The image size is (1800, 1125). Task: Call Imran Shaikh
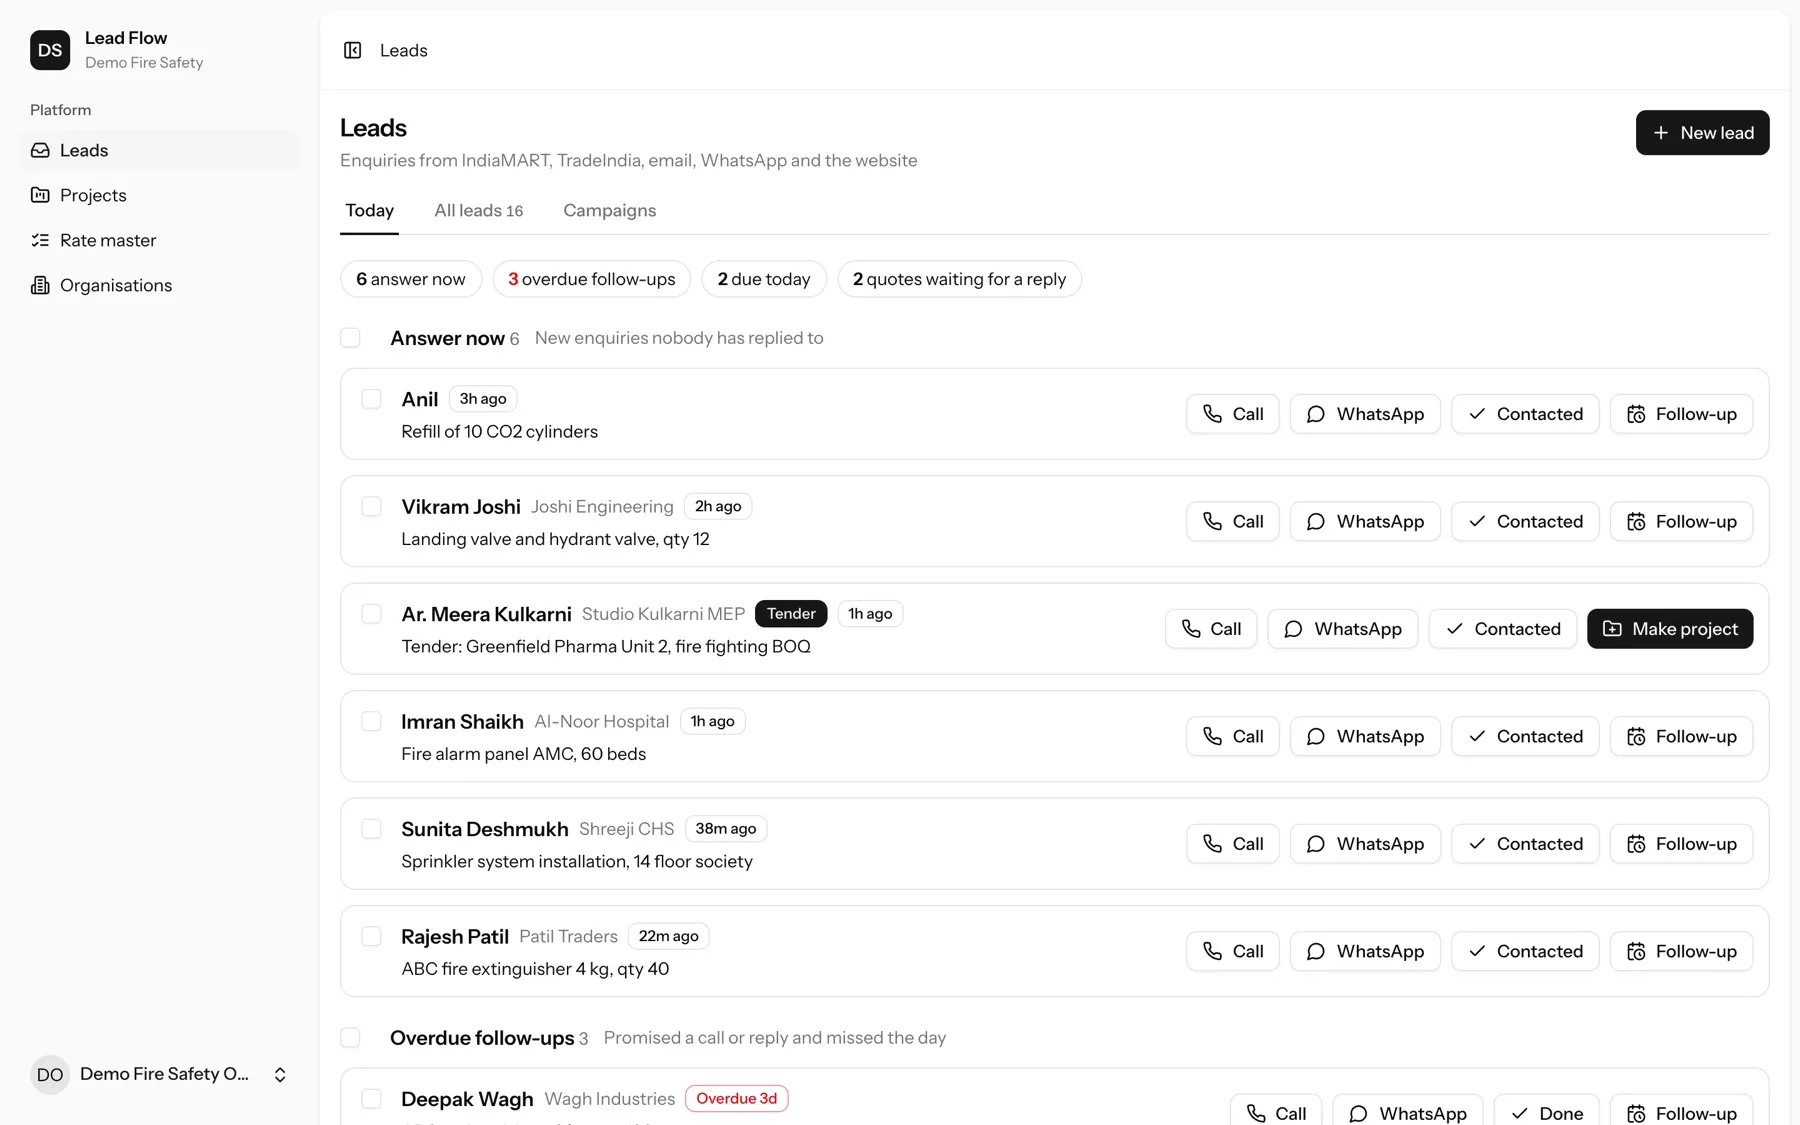1232,736
